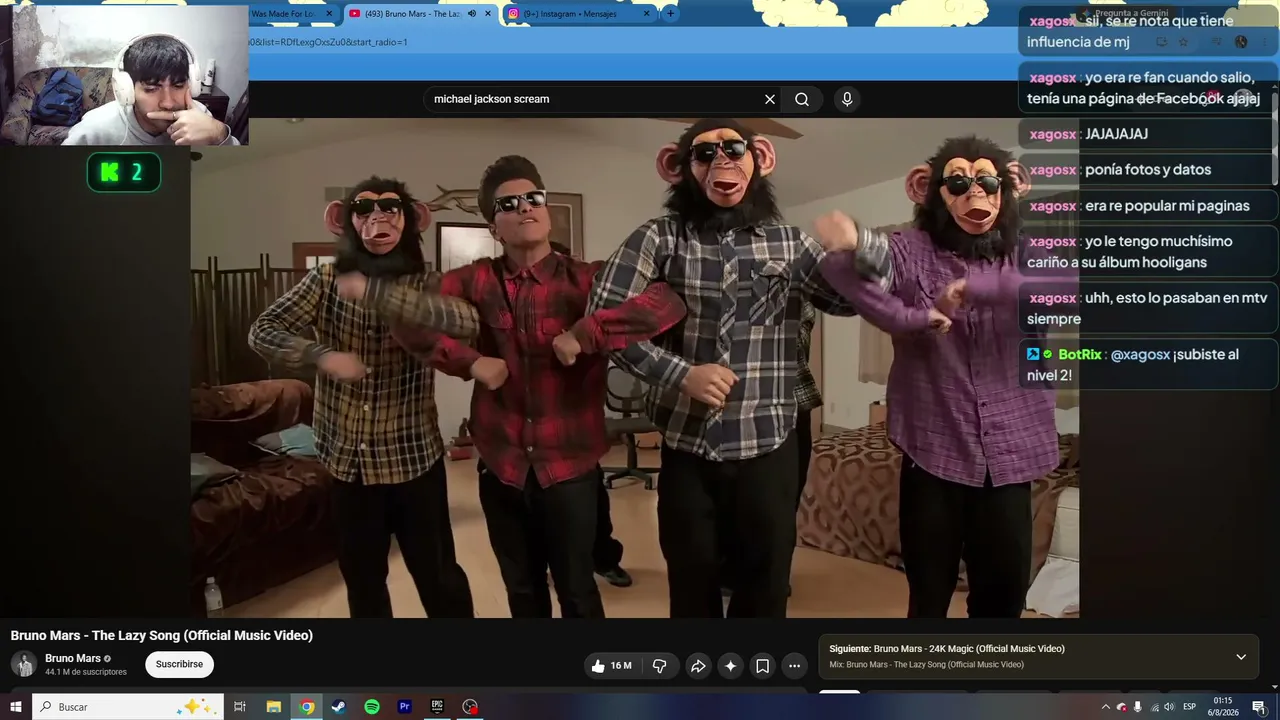
Task: Open the Bruno Mars channel name link
Action: 73,659
